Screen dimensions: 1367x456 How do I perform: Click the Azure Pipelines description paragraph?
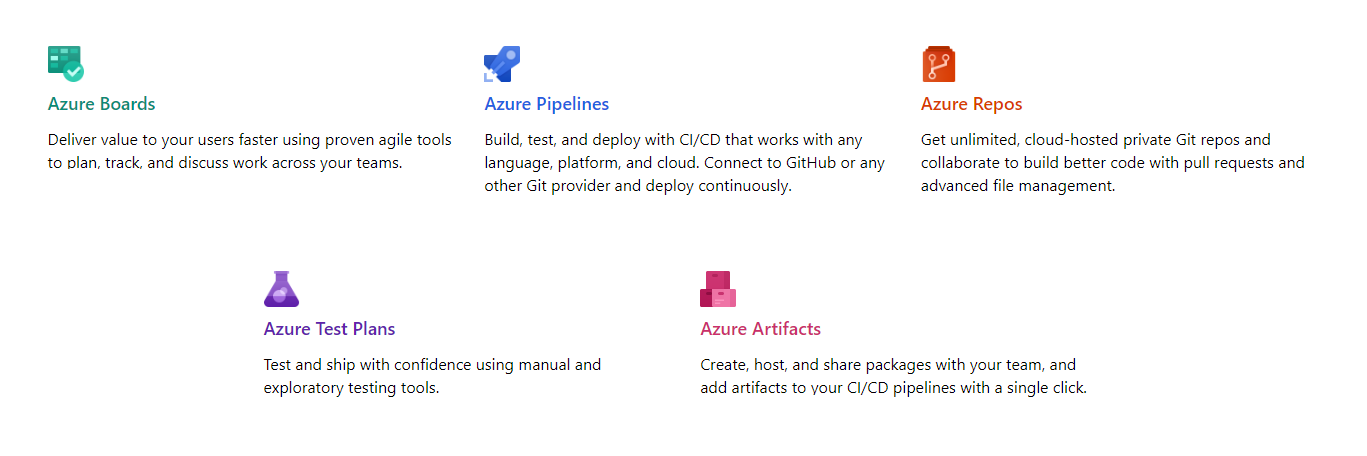coord(685,163)
